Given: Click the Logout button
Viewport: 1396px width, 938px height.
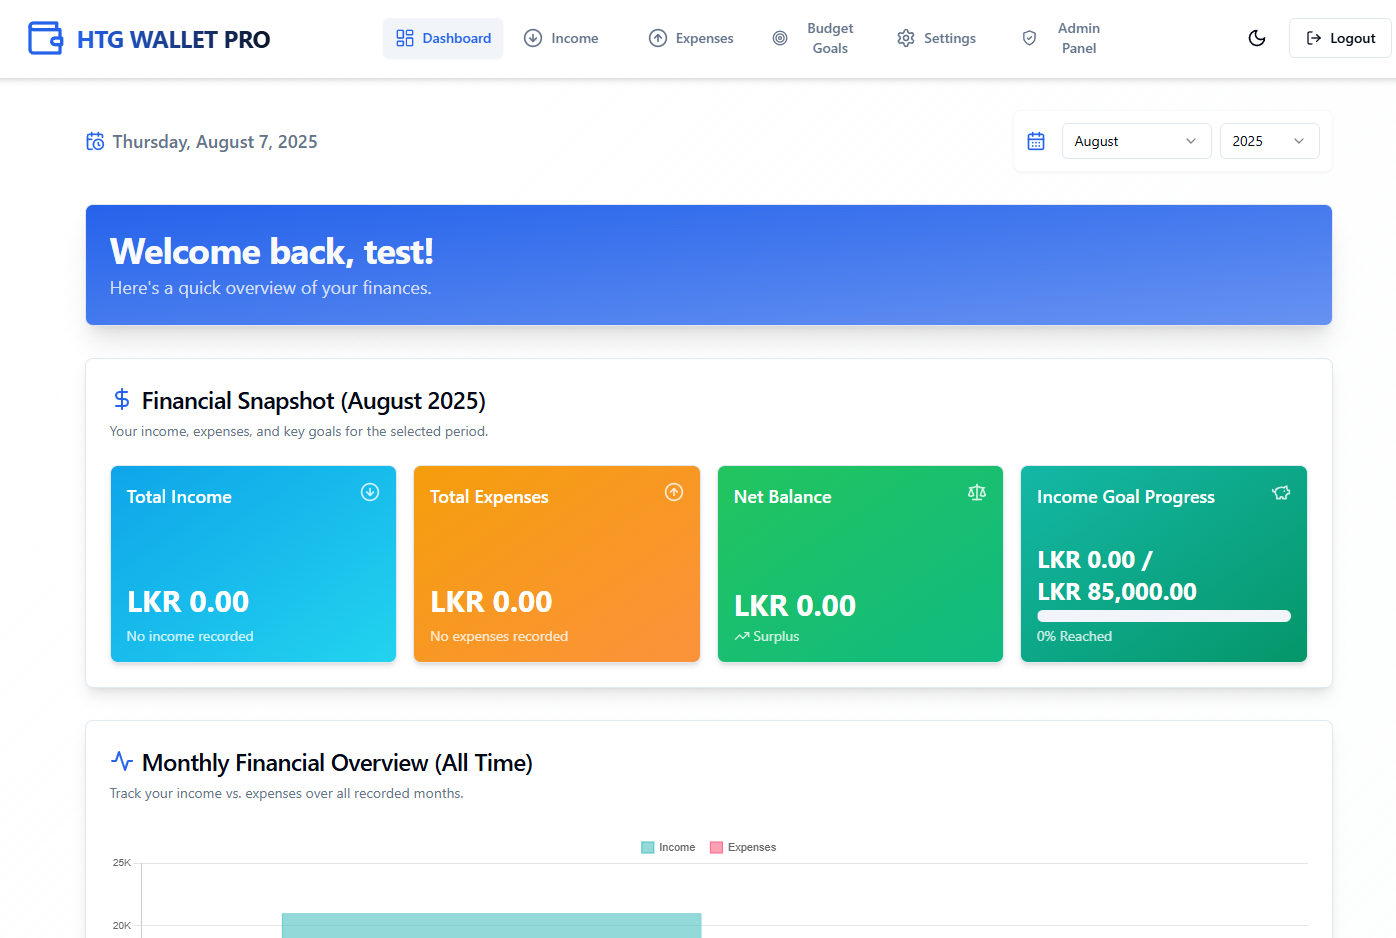Looking at the screenshot, I should pos(1340,38).
